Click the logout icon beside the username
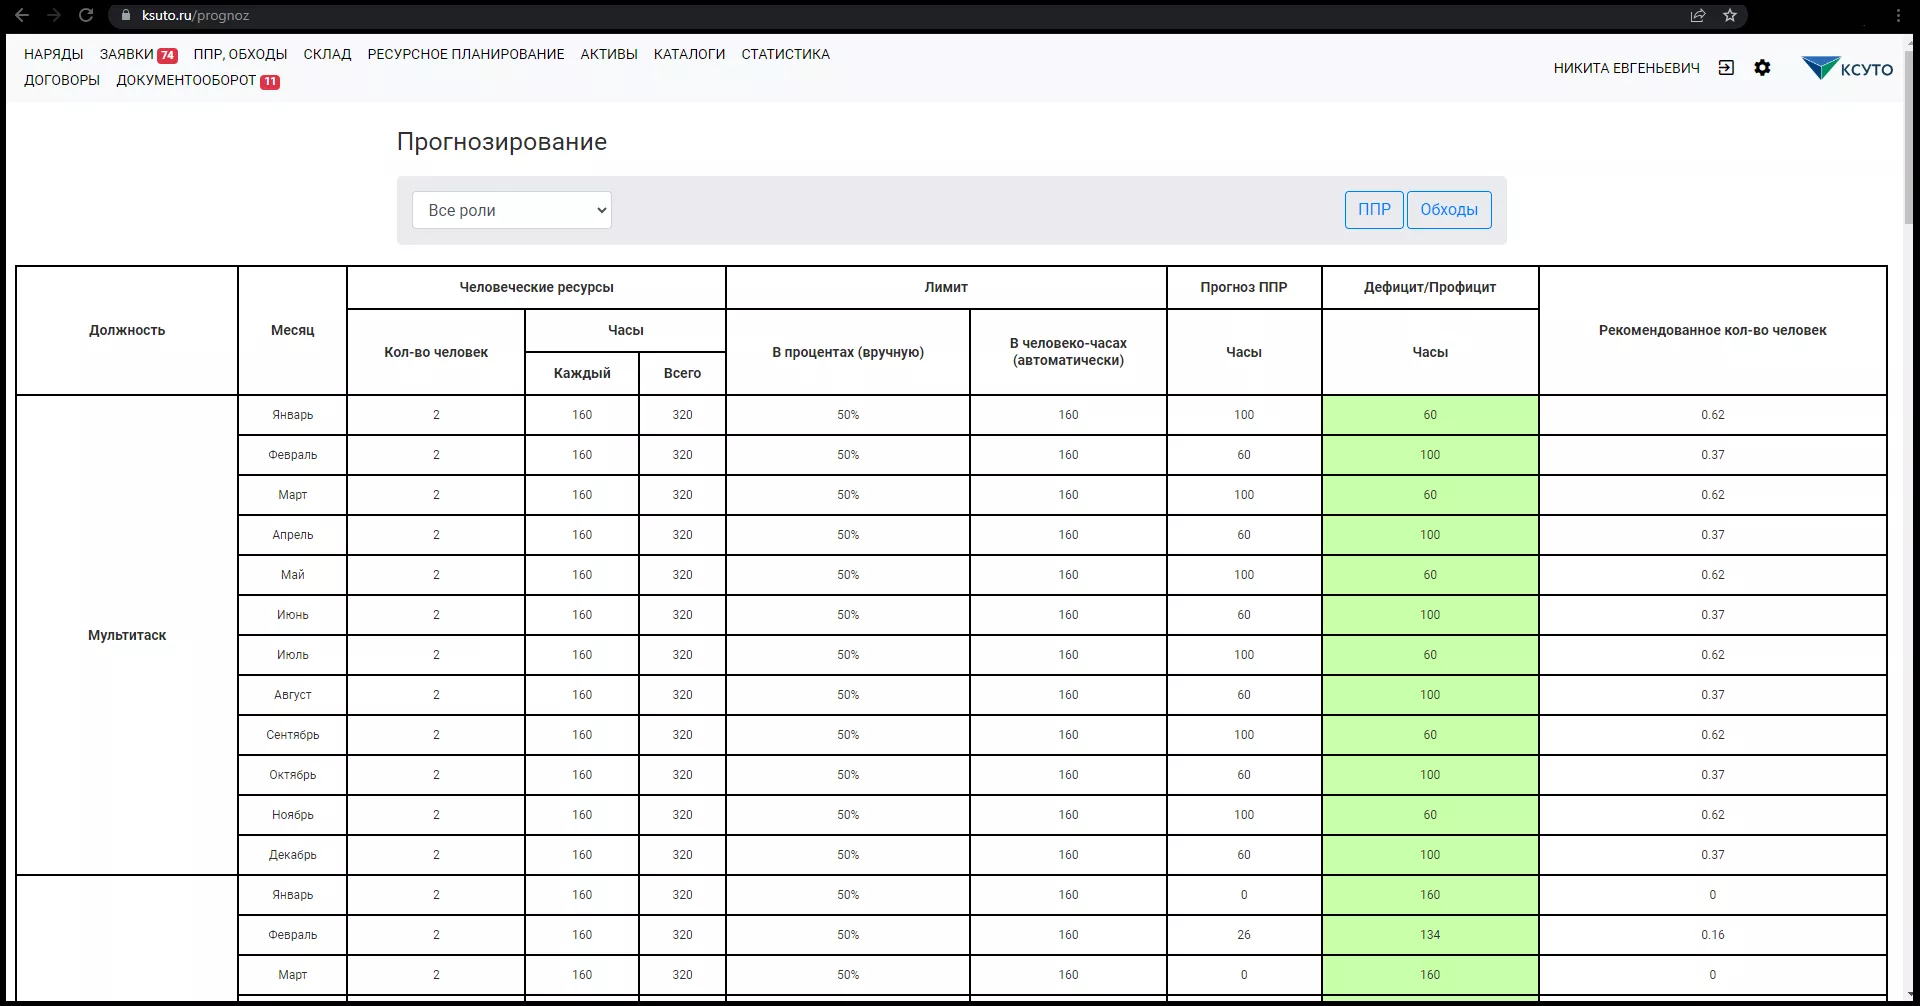This screenshot has height=1006, width=1920. tap(1726, 68)
